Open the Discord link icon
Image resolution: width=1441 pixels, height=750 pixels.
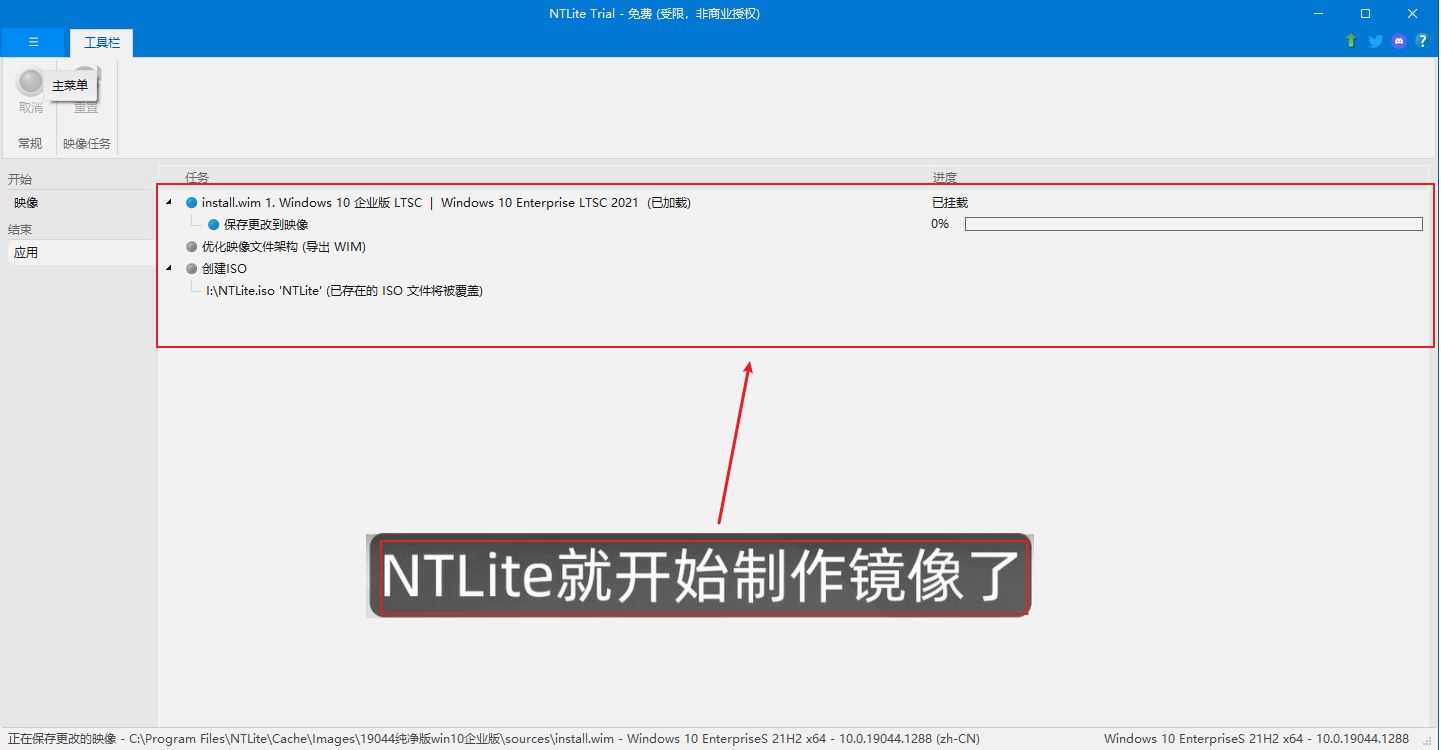1399,41
